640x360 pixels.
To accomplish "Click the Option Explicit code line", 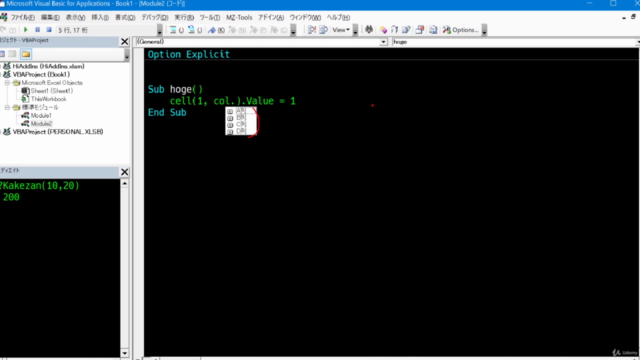I will pyautogui.click(x=189, y=54).
